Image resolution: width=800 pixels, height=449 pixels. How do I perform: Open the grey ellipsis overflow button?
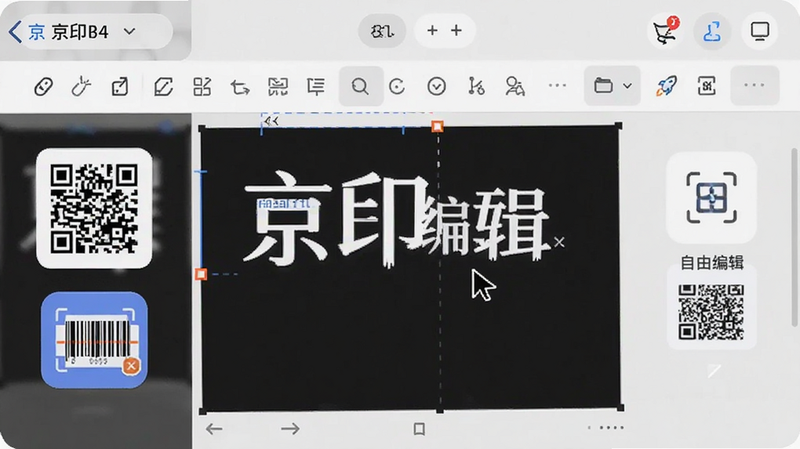click(x=755, y=85)
